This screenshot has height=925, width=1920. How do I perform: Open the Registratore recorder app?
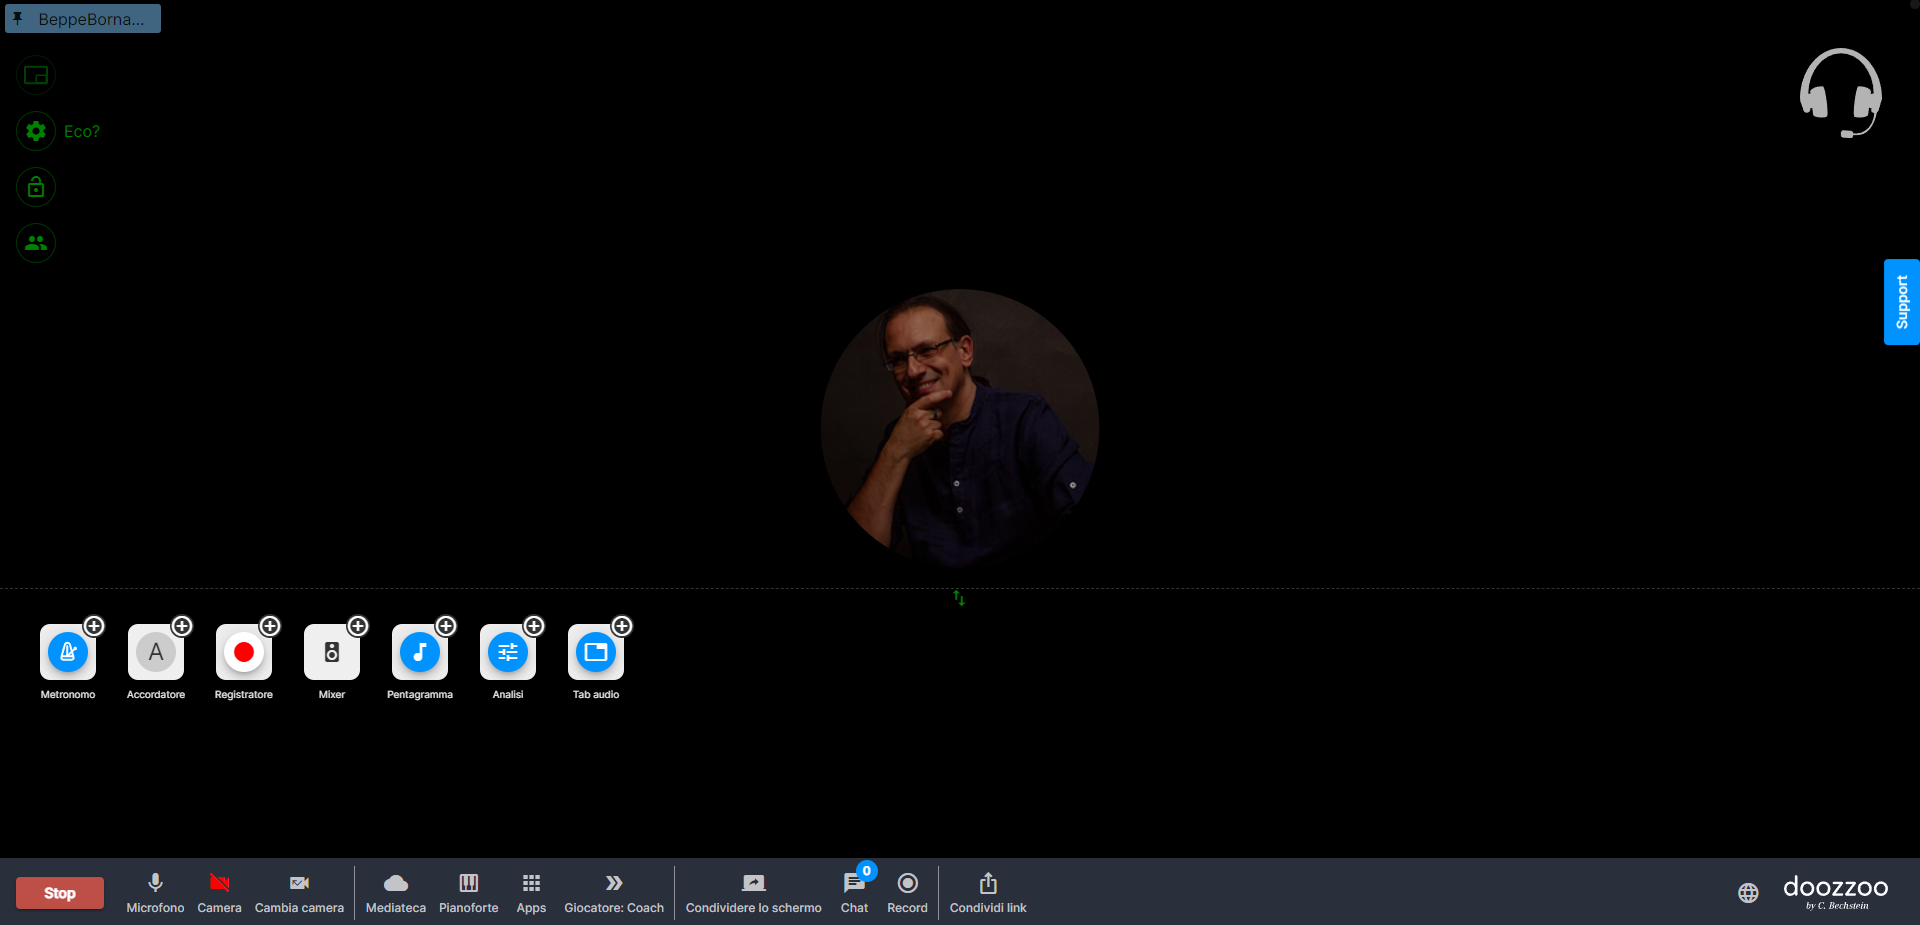(244, 653)
